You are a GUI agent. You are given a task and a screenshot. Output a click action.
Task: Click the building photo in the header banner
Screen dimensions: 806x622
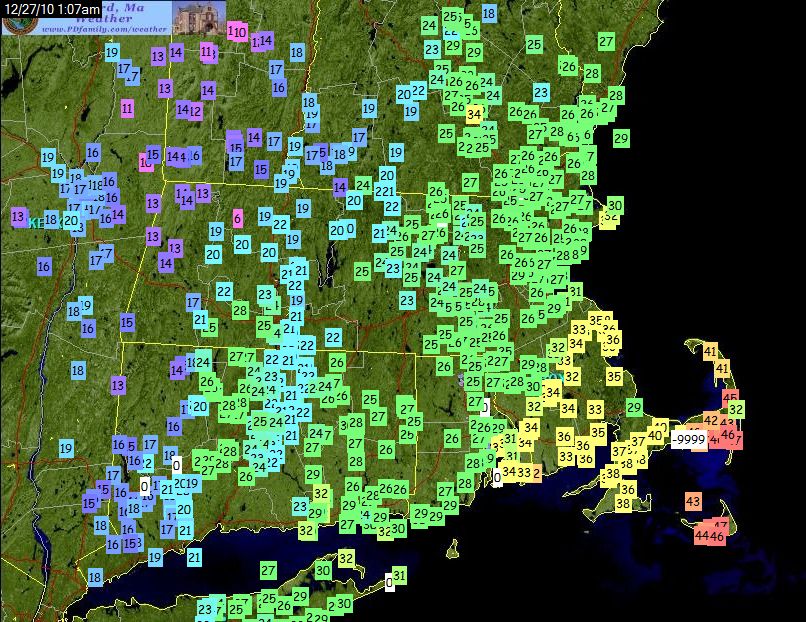tap(198, 18)
